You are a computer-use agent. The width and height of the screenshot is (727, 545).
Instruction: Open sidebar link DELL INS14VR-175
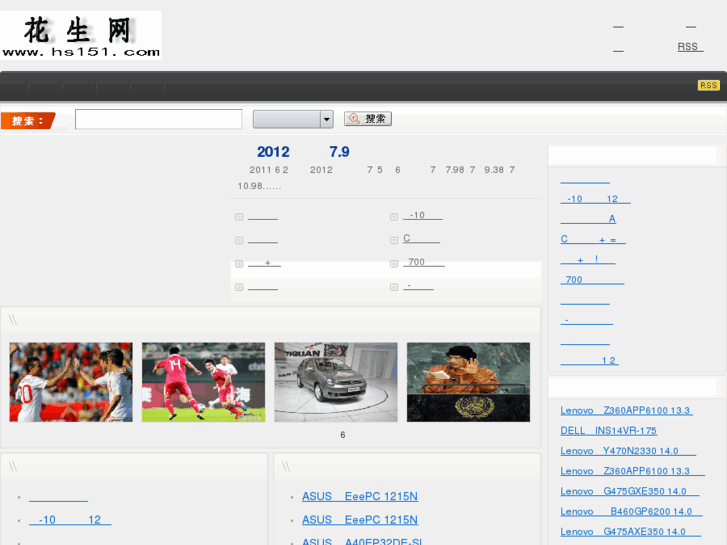coord(608,431)
